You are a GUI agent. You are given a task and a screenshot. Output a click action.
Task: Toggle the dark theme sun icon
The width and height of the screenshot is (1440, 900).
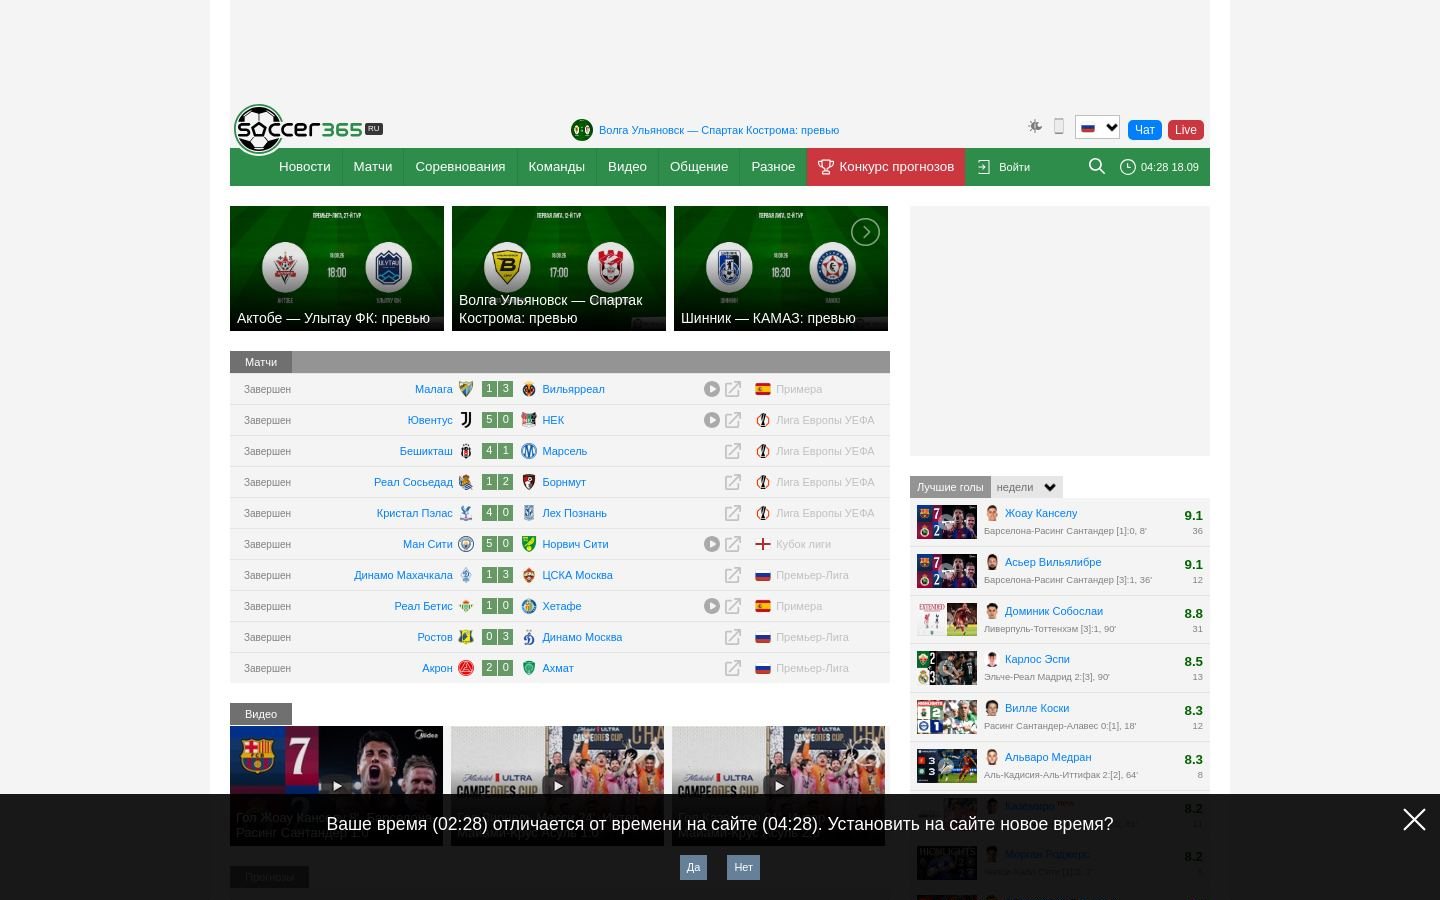tap(1035, 126)
